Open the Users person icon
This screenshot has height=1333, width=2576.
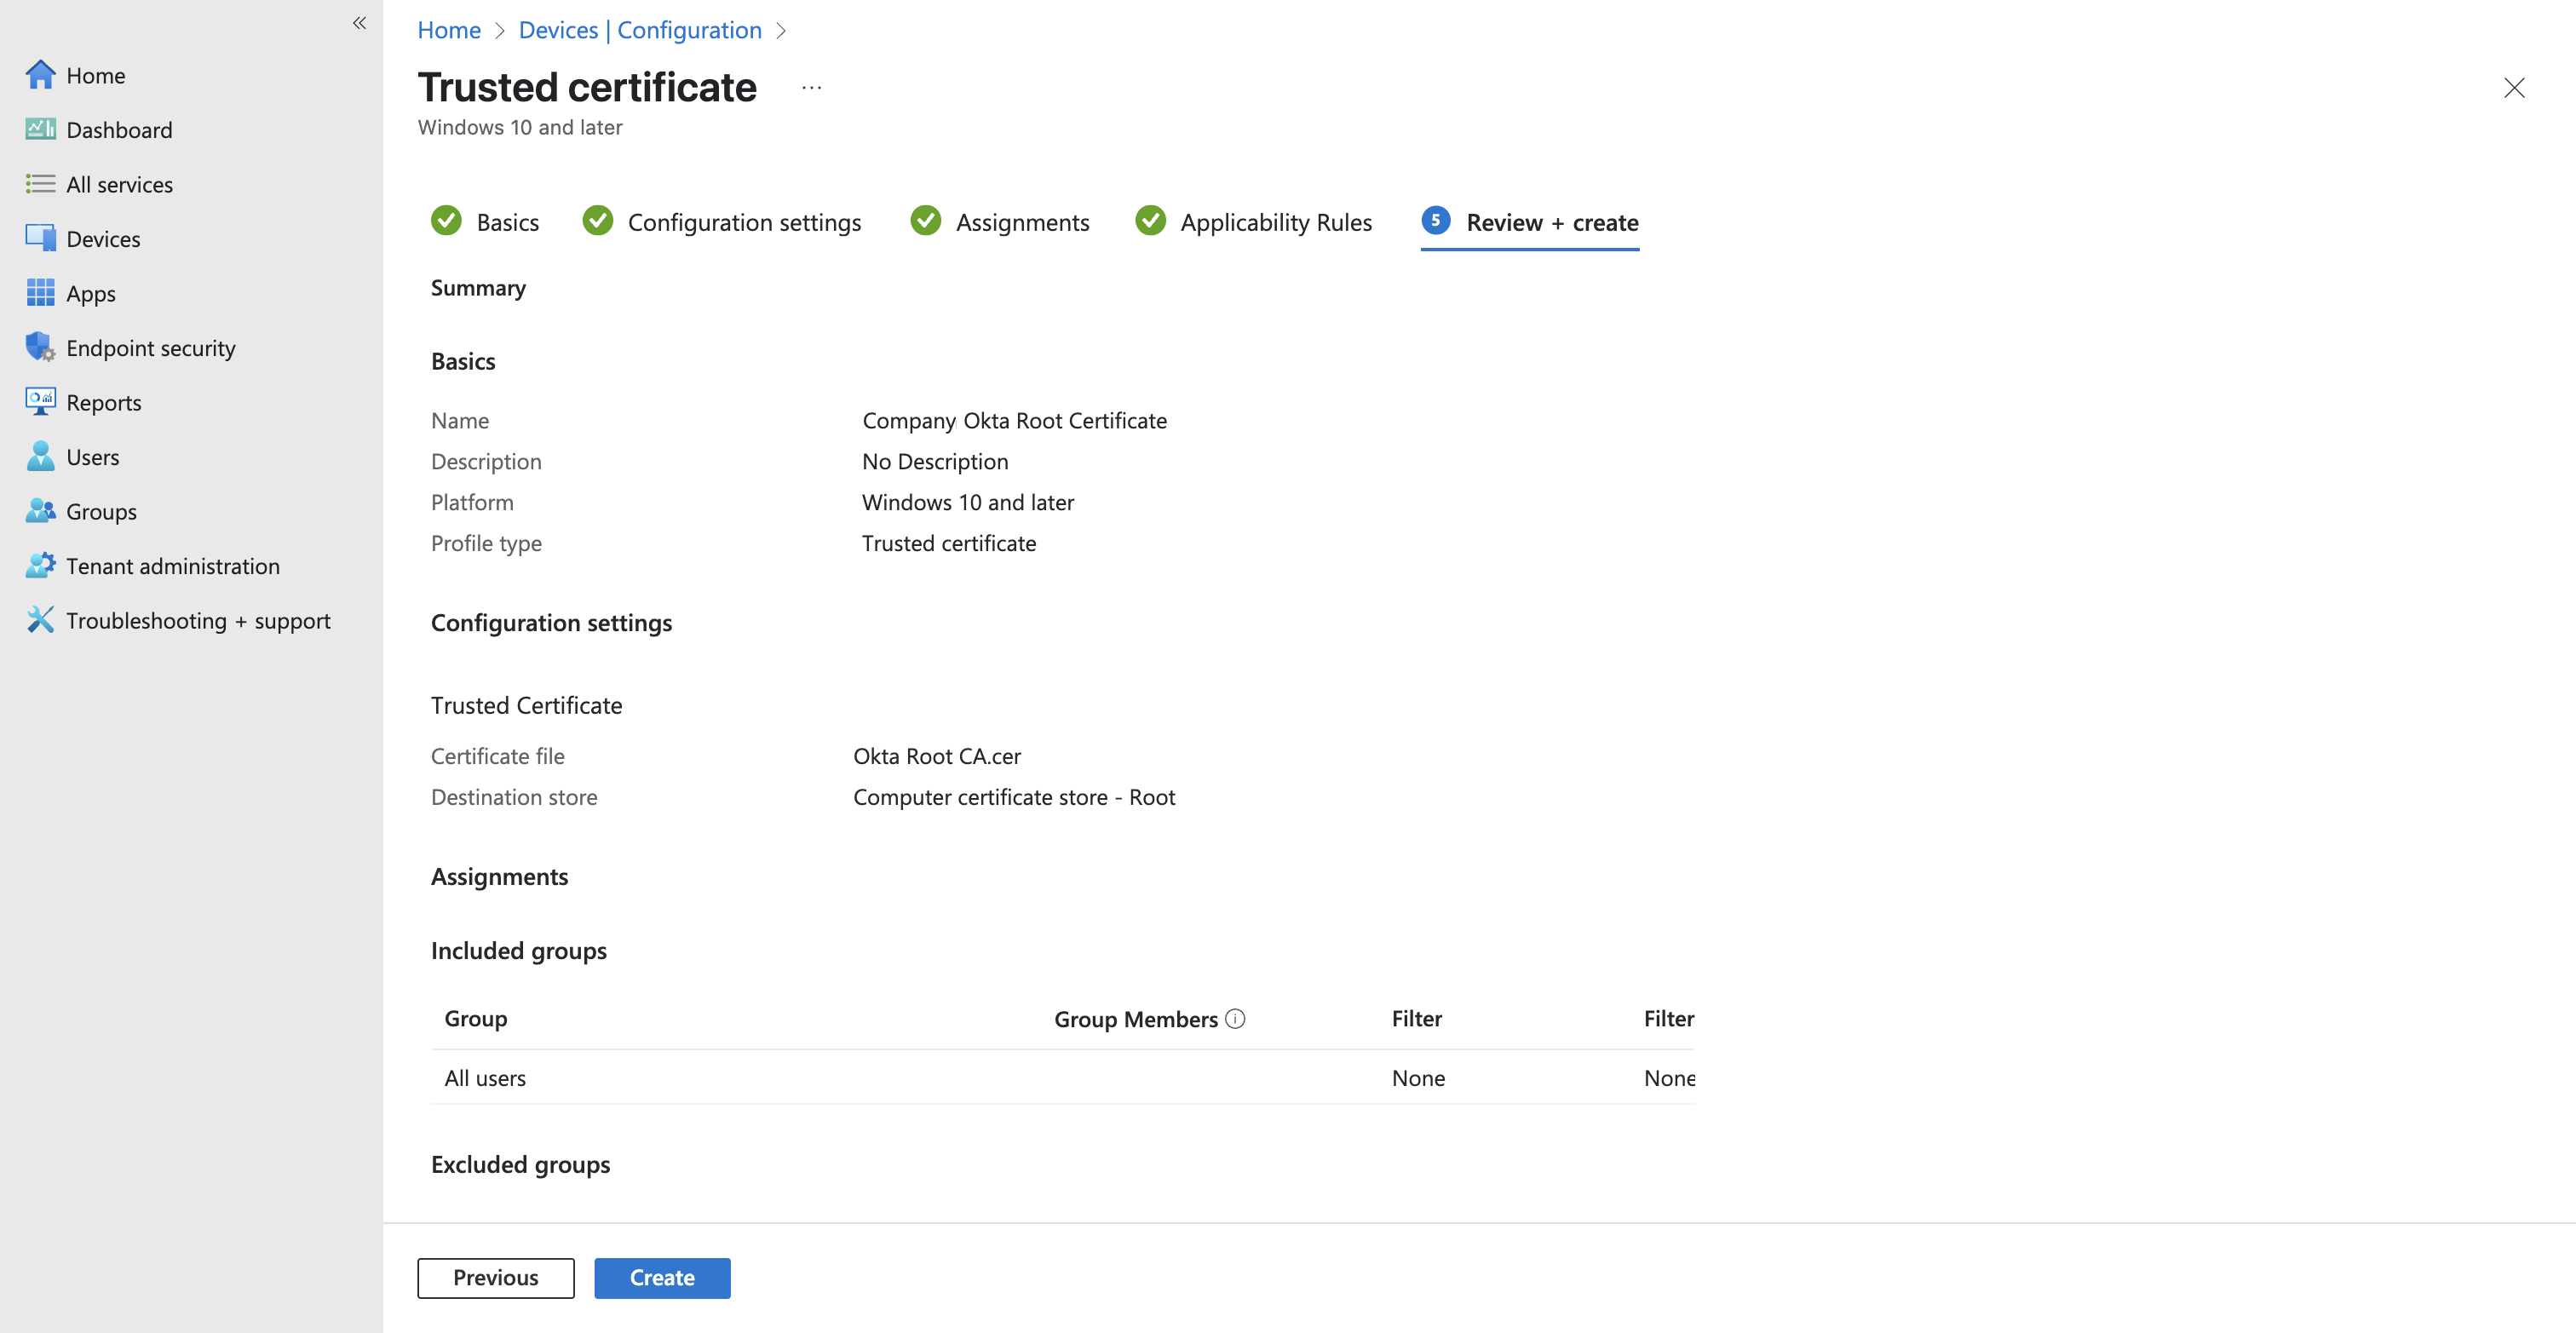click(40, 456)
